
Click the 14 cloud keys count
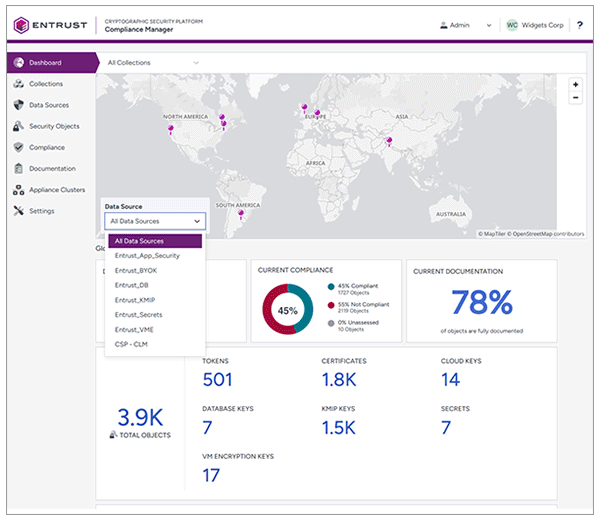coord(450,380)
